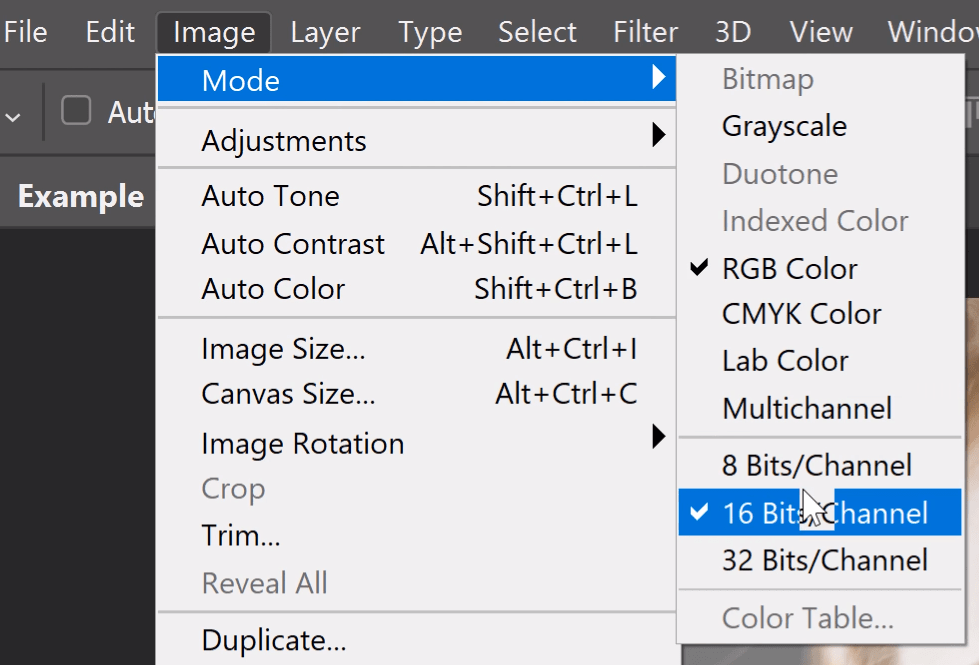Screen dimensions: 979x665
Task: Open the Edit menu
Action: click(x=110, y=32)
